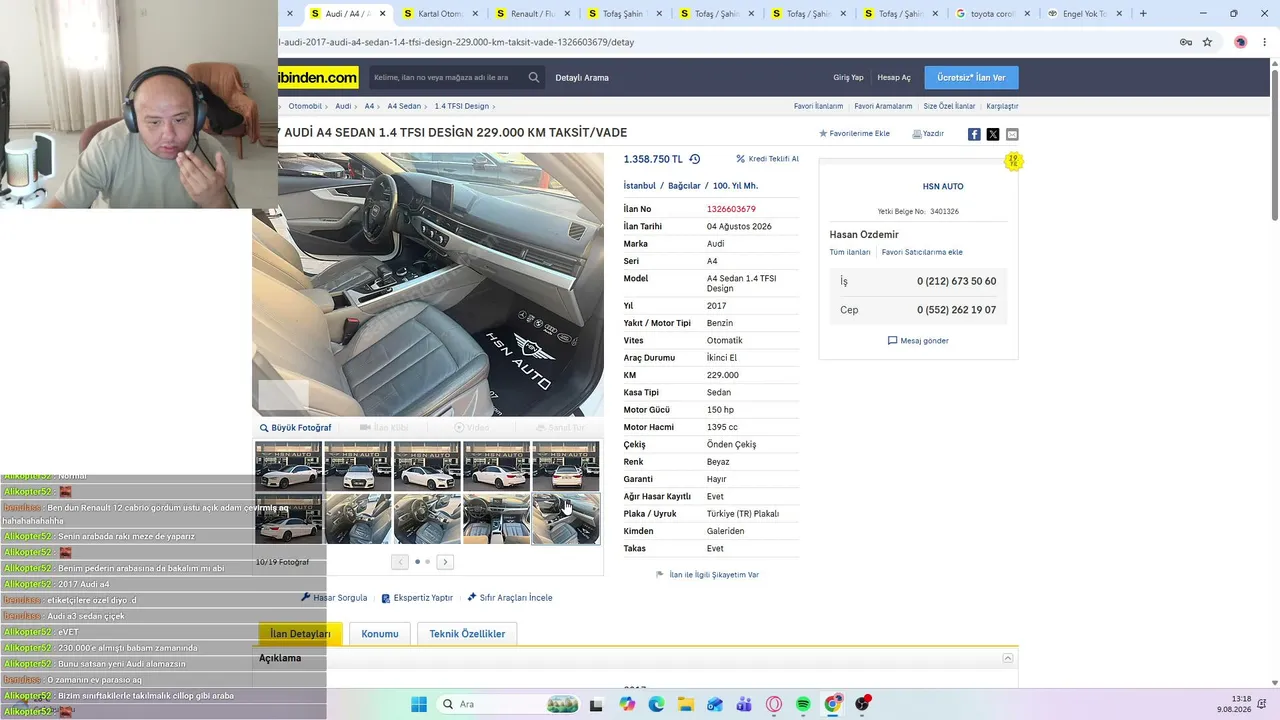The image size is (1280, 720).
Task: Open Tüm ilanları of the seller
Action: [850, 253]
